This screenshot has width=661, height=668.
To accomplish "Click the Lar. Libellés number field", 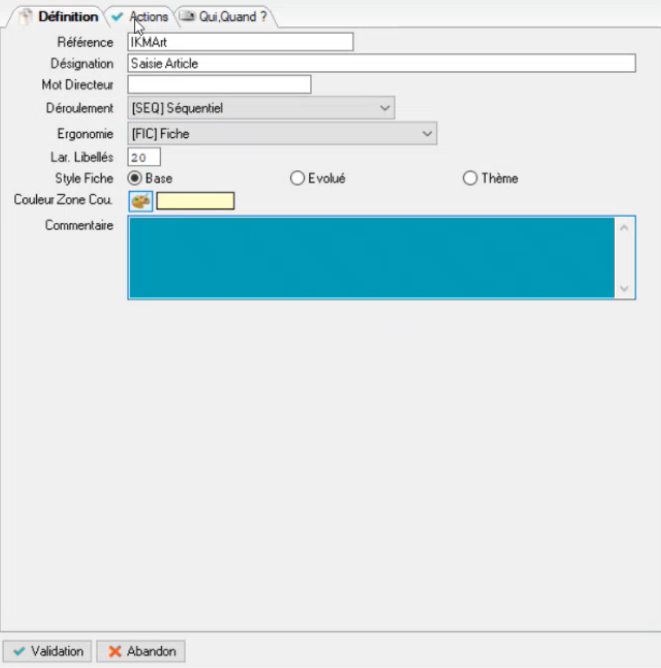I will click(x=144, y=156).
